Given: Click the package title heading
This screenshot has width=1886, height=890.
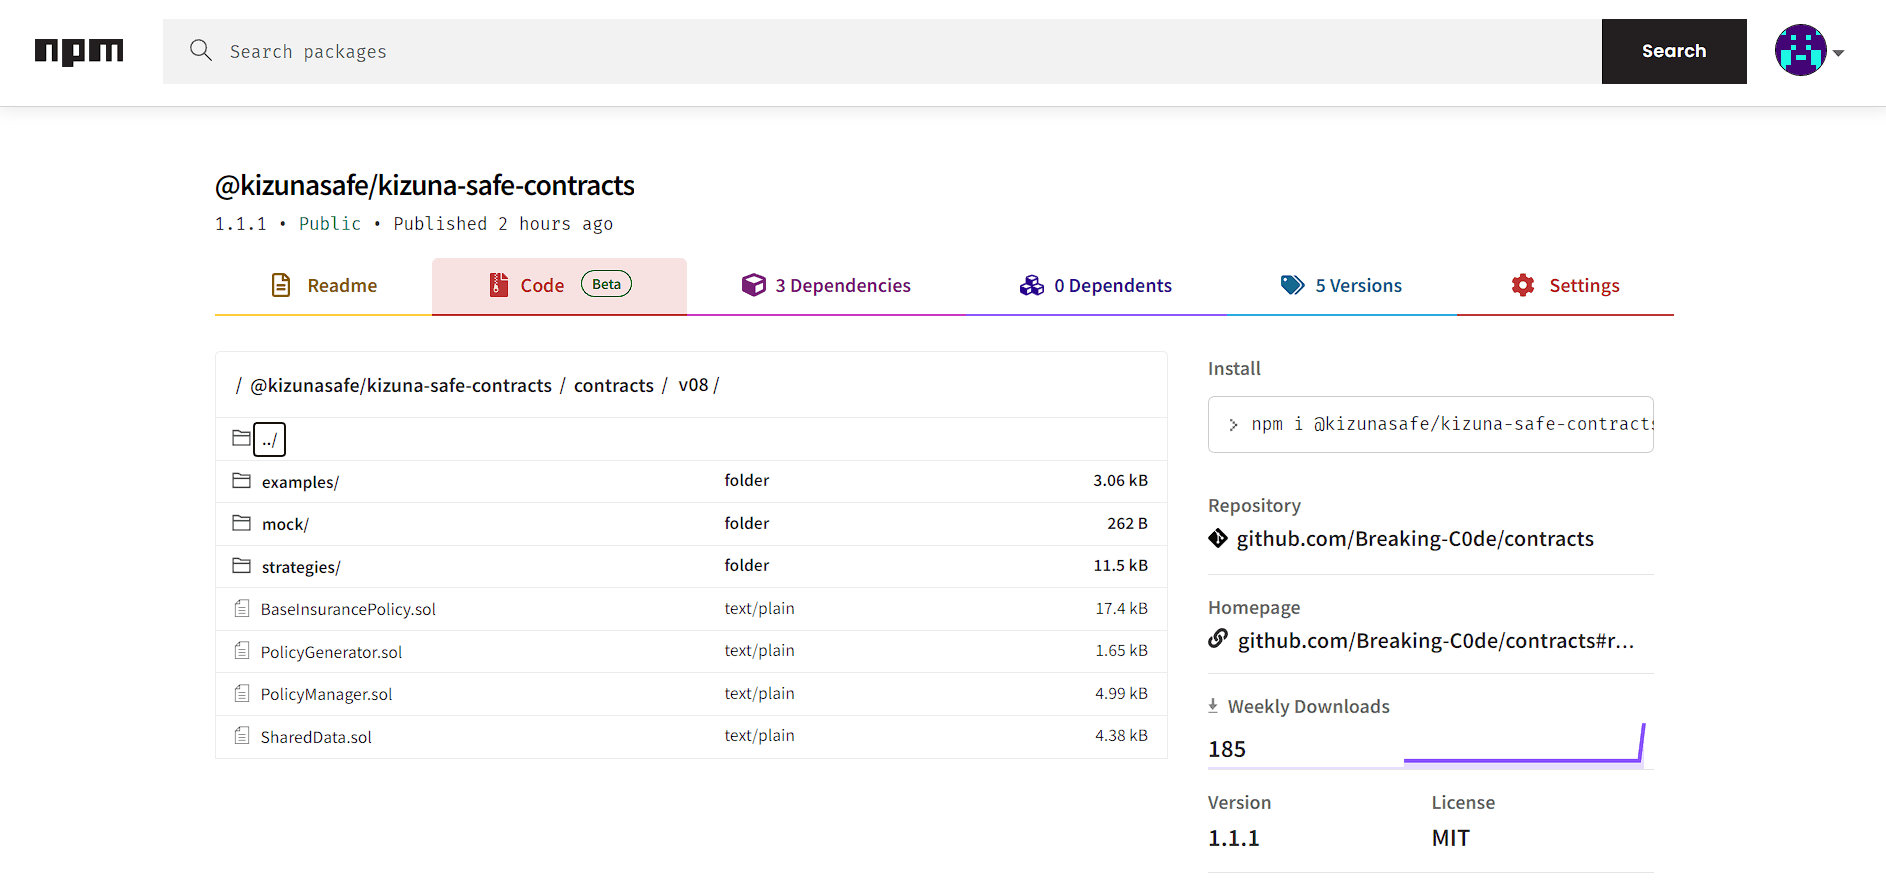Looking at the screenshot, I should coord(425,186).
